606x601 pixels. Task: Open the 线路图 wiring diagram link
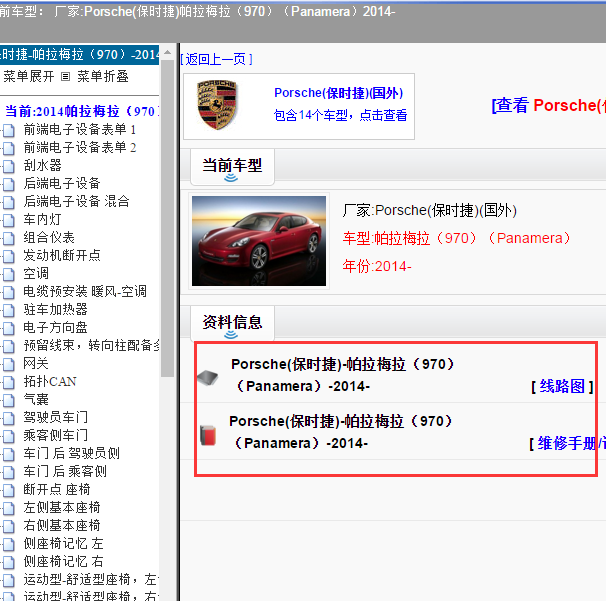[562, 386]
